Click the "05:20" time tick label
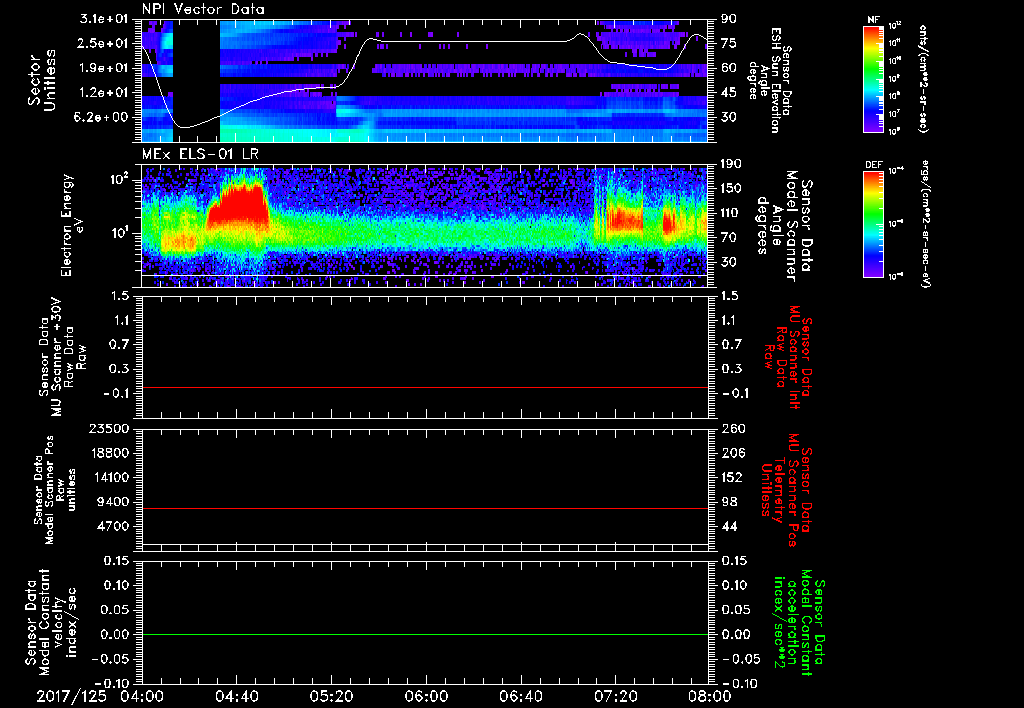The width and height of the screenshot is (1024, 708). click(x=331, y=696)
